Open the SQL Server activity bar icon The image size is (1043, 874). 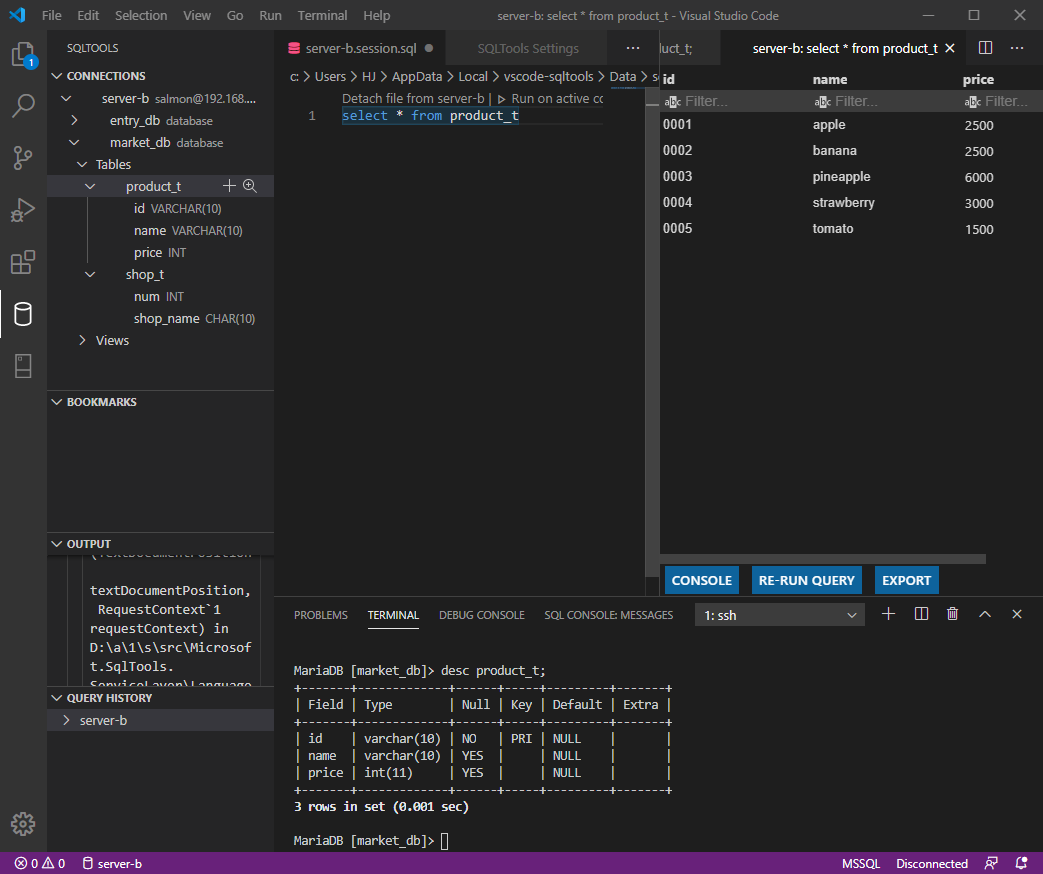(23, 366)
